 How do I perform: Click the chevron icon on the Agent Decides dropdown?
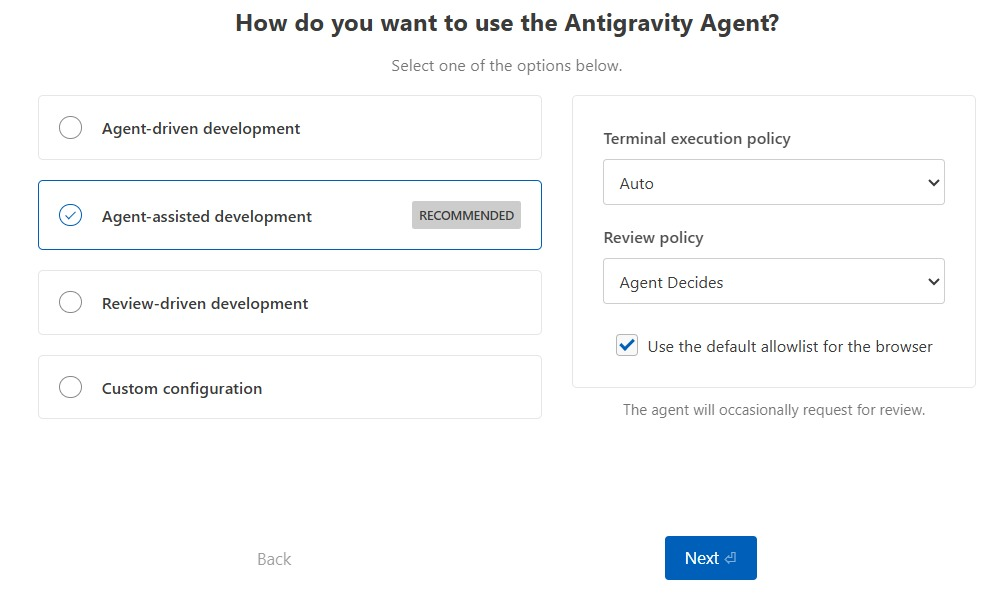(934, 281)
